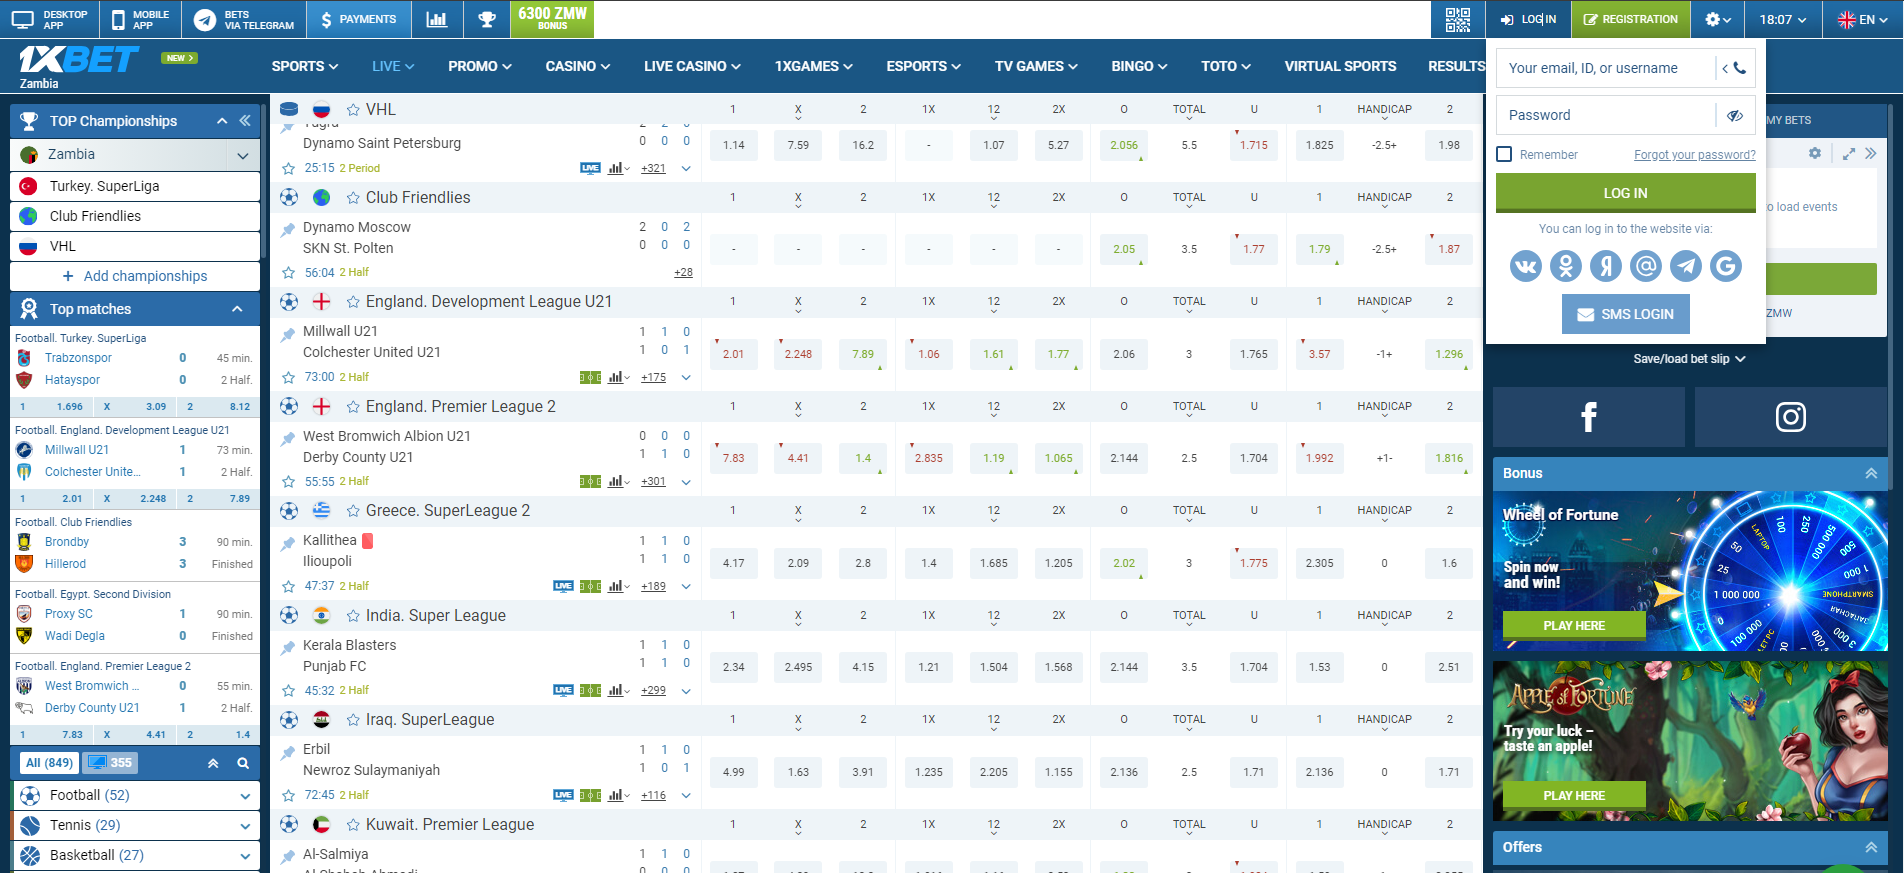The image size is (1904, 873).
Task: Toggle live stream filter 355
Action: 111,763
